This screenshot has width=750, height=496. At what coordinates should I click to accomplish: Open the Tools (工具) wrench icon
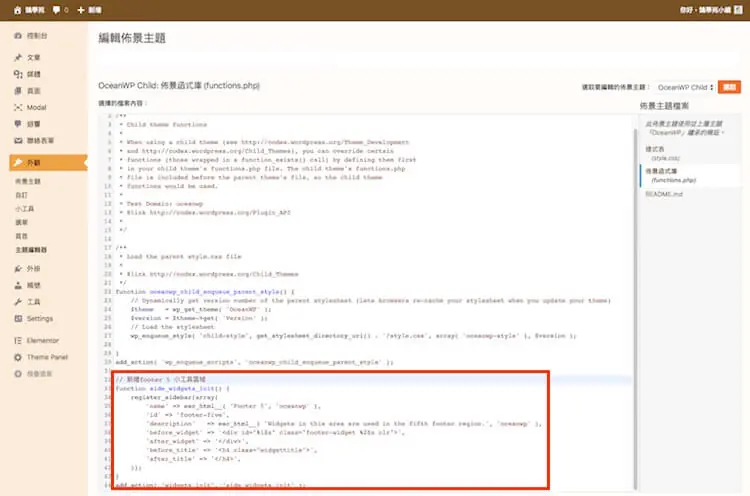(x=18, y=302)
